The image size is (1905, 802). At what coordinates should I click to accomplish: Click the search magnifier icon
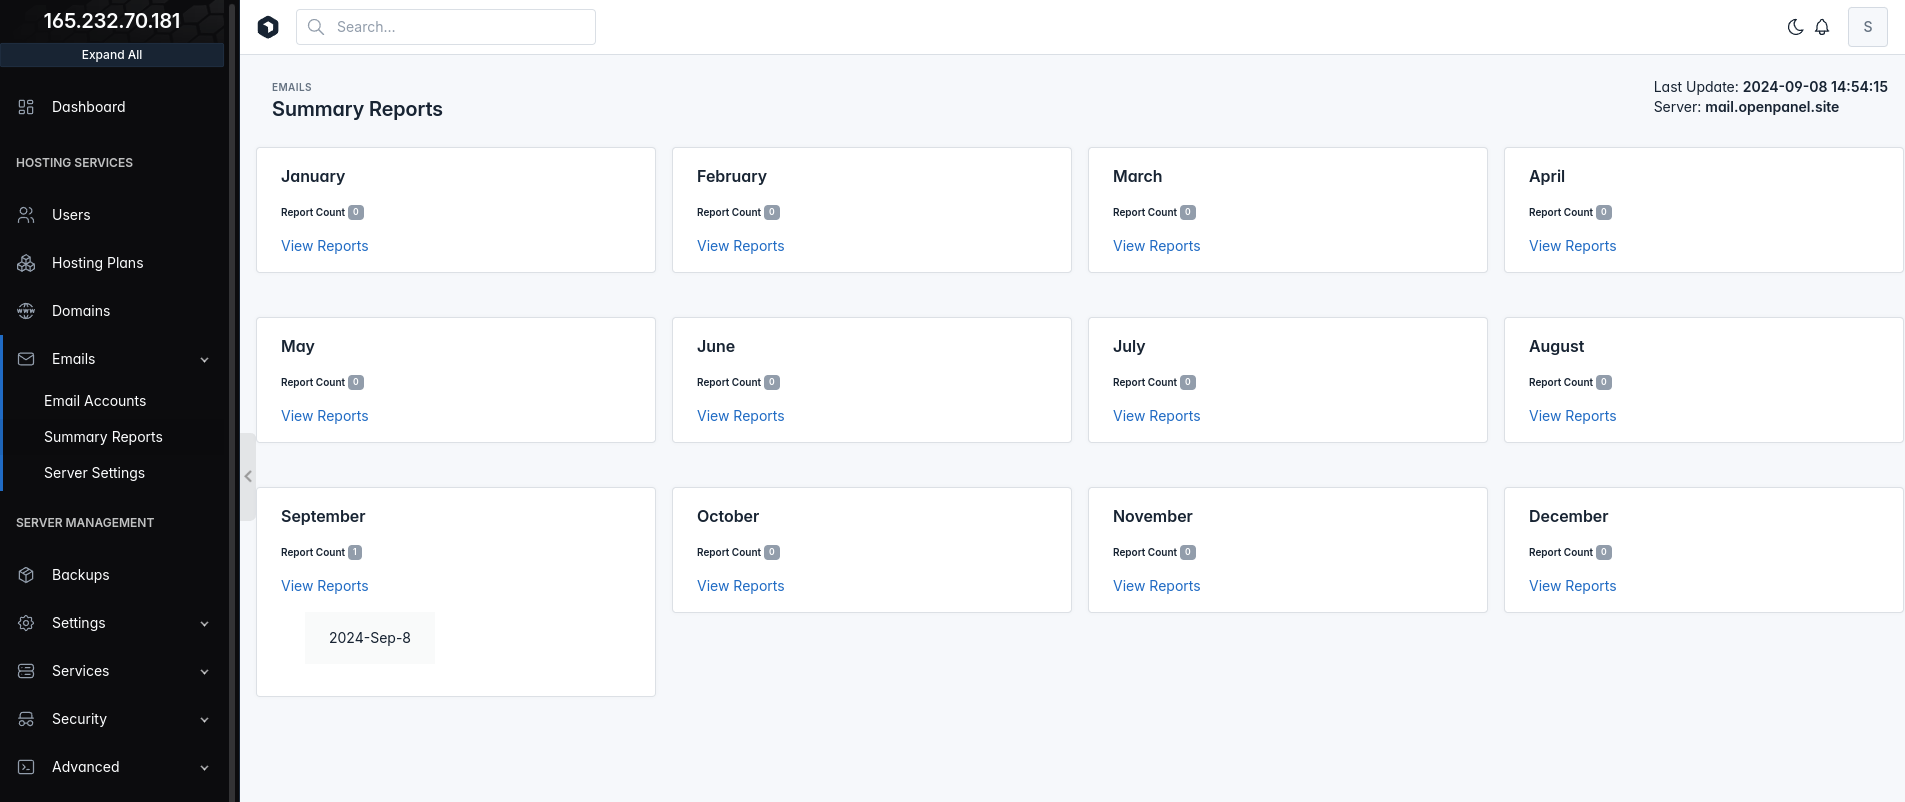(316, 27)
